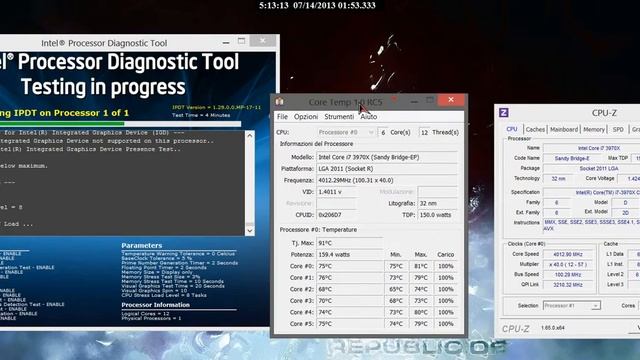The image size is (640, 360).
Task: Click the Test Time = 4 Minutes text
Action: point(201,115)
